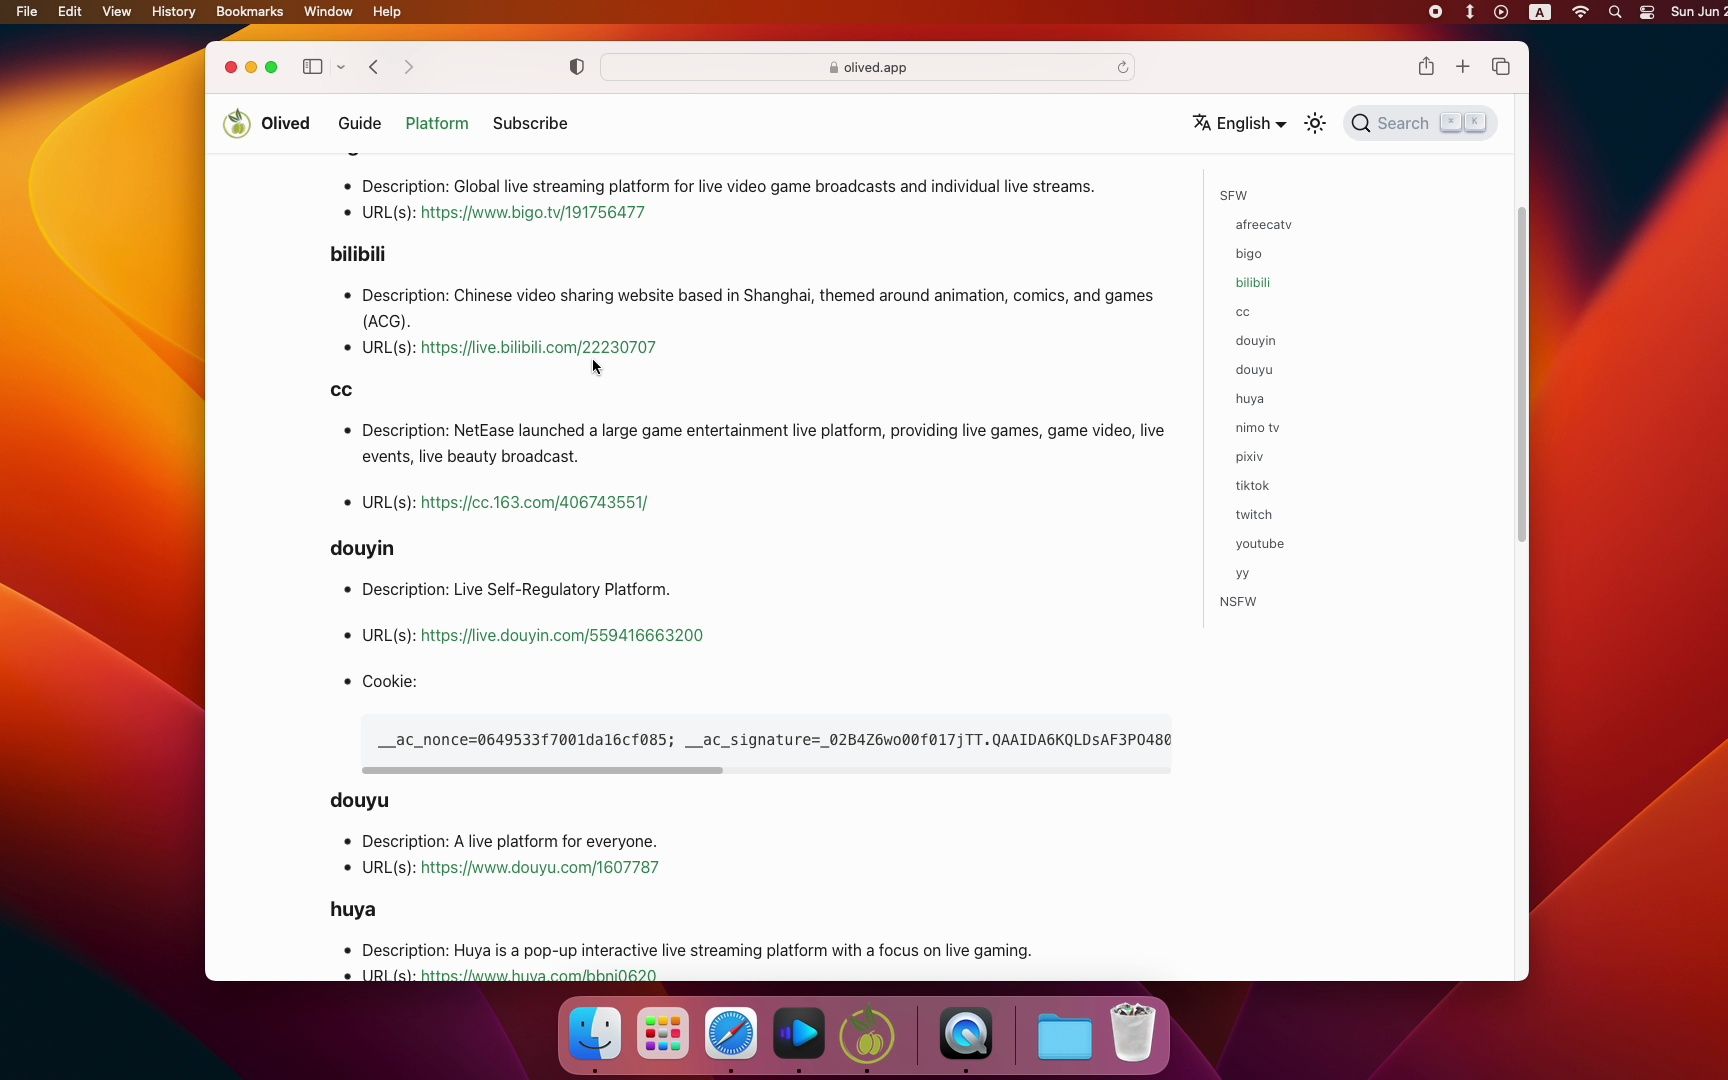Click the Search field on Olived
Image resolution: width=1728 pixels, height=1080 pixels.
1420,123
